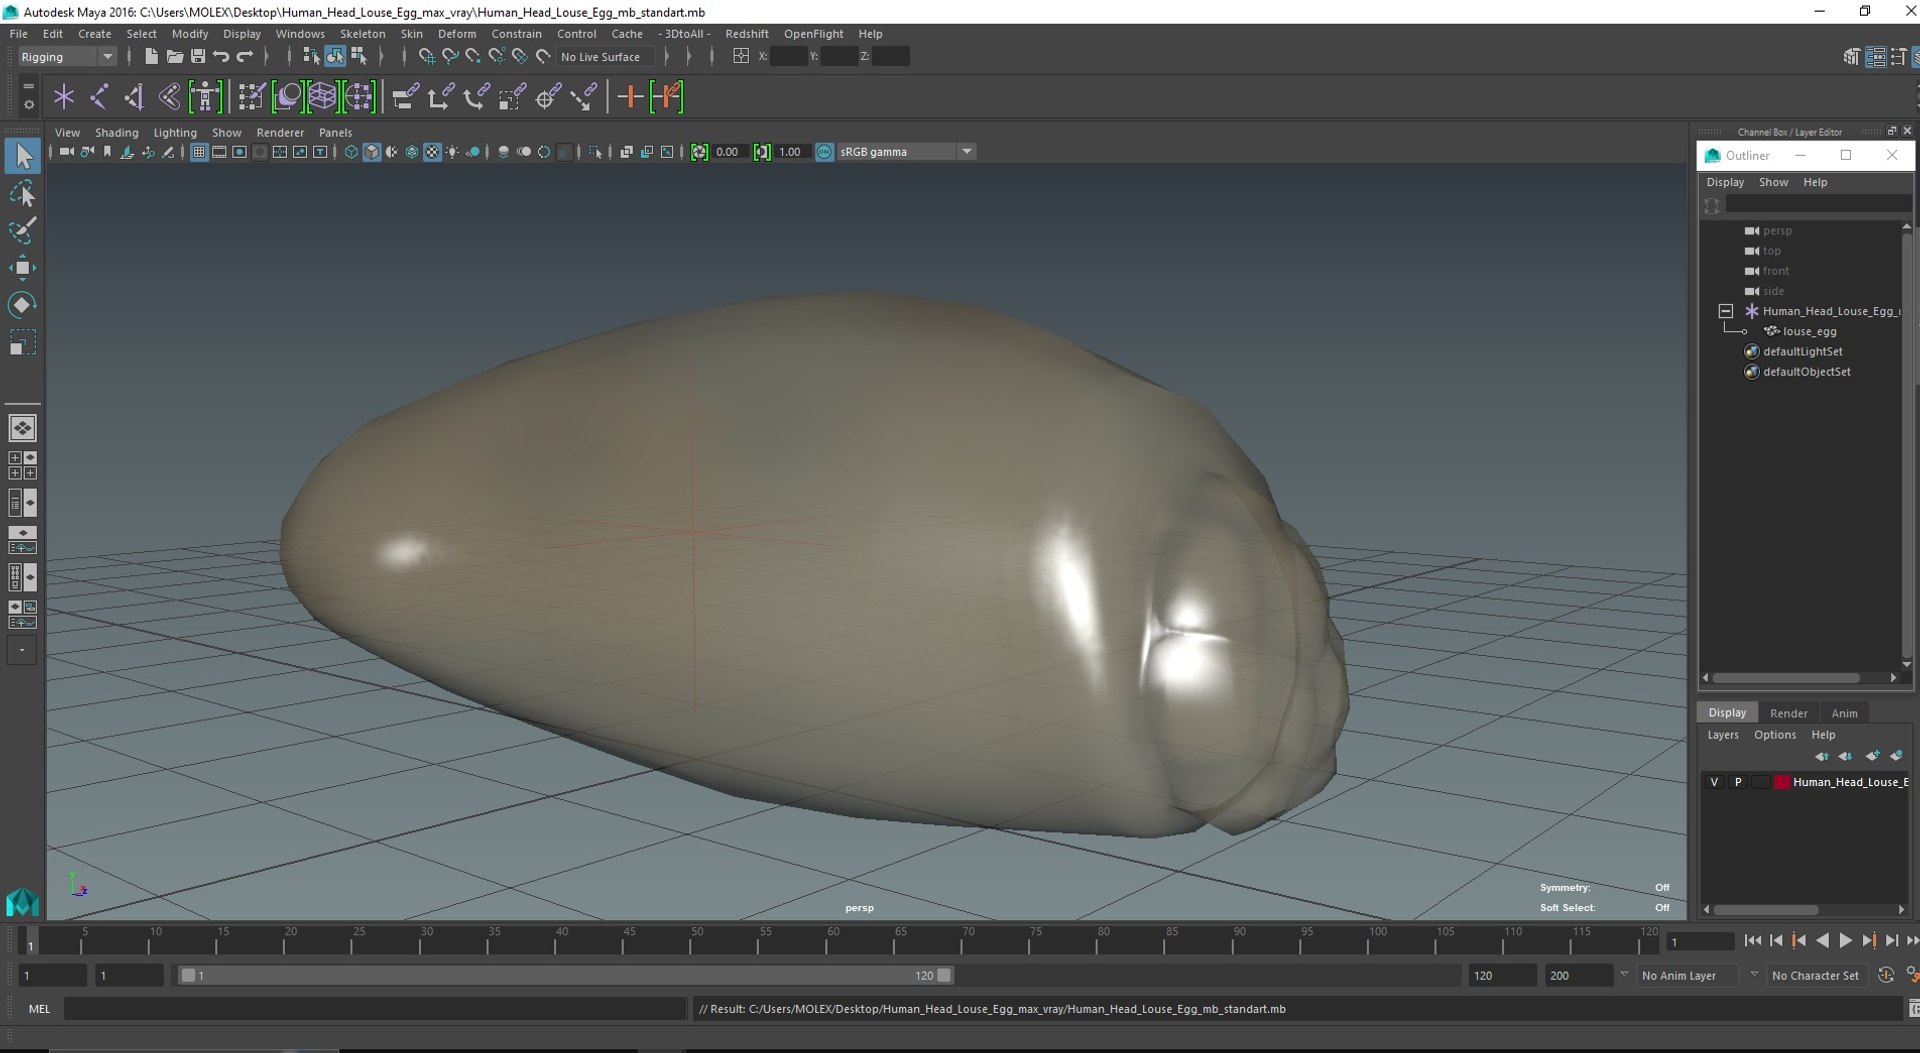Open the No Anim Layer dropdown
The width and height of the screenshot is (1920, 1053).
[1687, 976]
